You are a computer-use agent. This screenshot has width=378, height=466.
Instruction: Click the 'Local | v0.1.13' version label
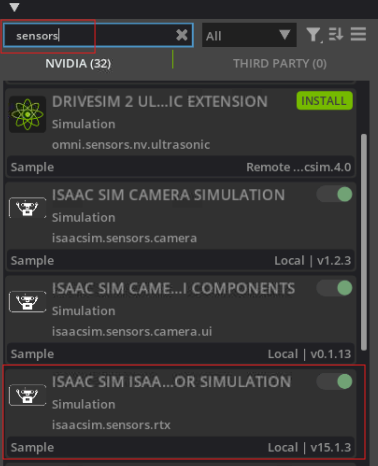click(309, 354)
